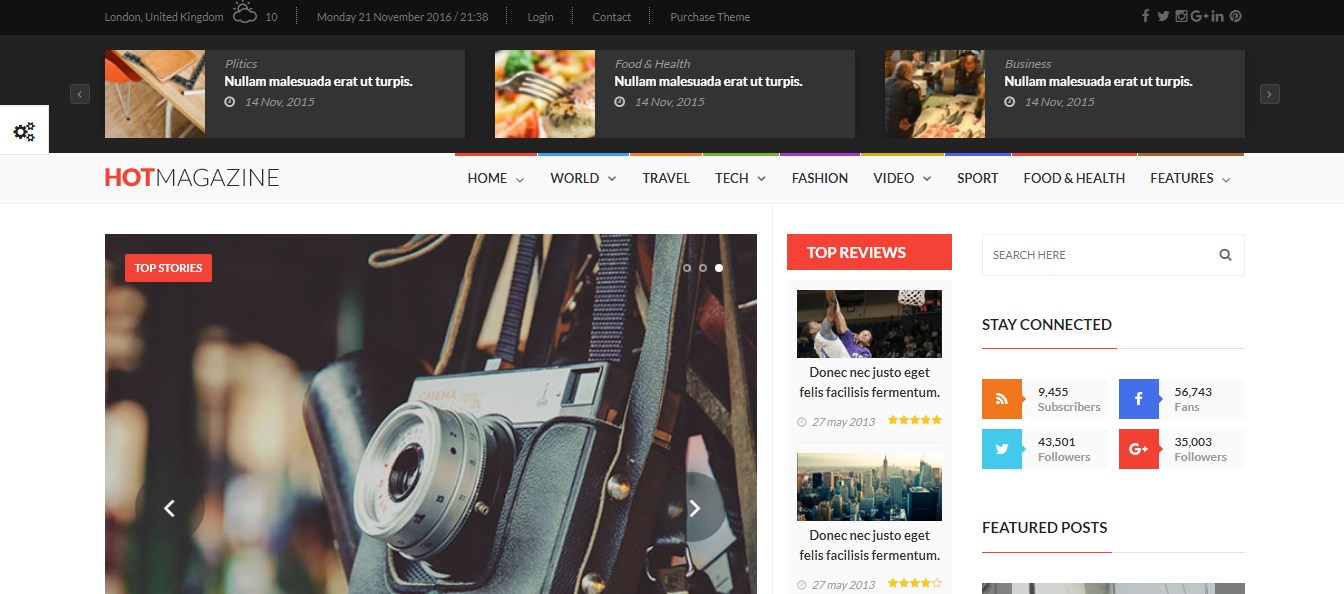The width and height of the screenshot is (1344, 594).
Task: Select the third slider navigation dot
Action: (x=718, y=268)
